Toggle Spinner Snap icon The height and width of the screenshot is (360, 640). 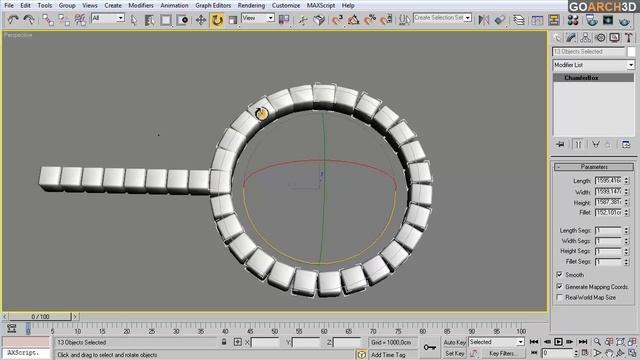pos(386,20)
